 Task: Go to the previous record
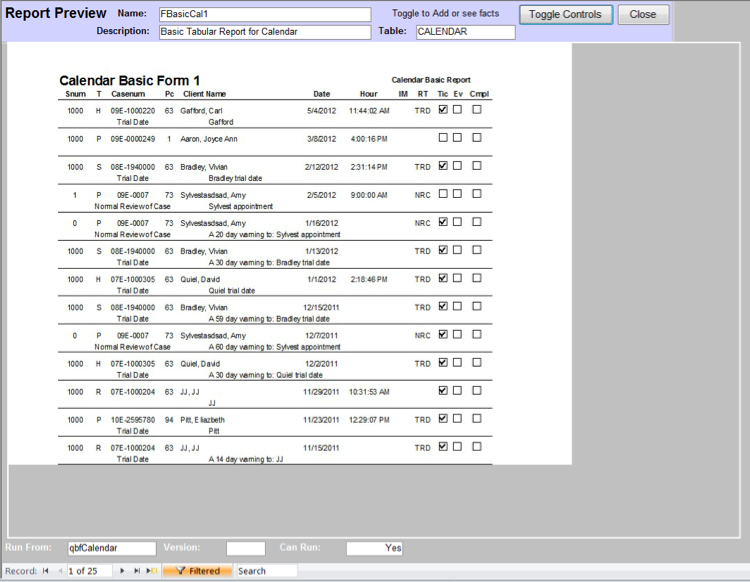58,571
